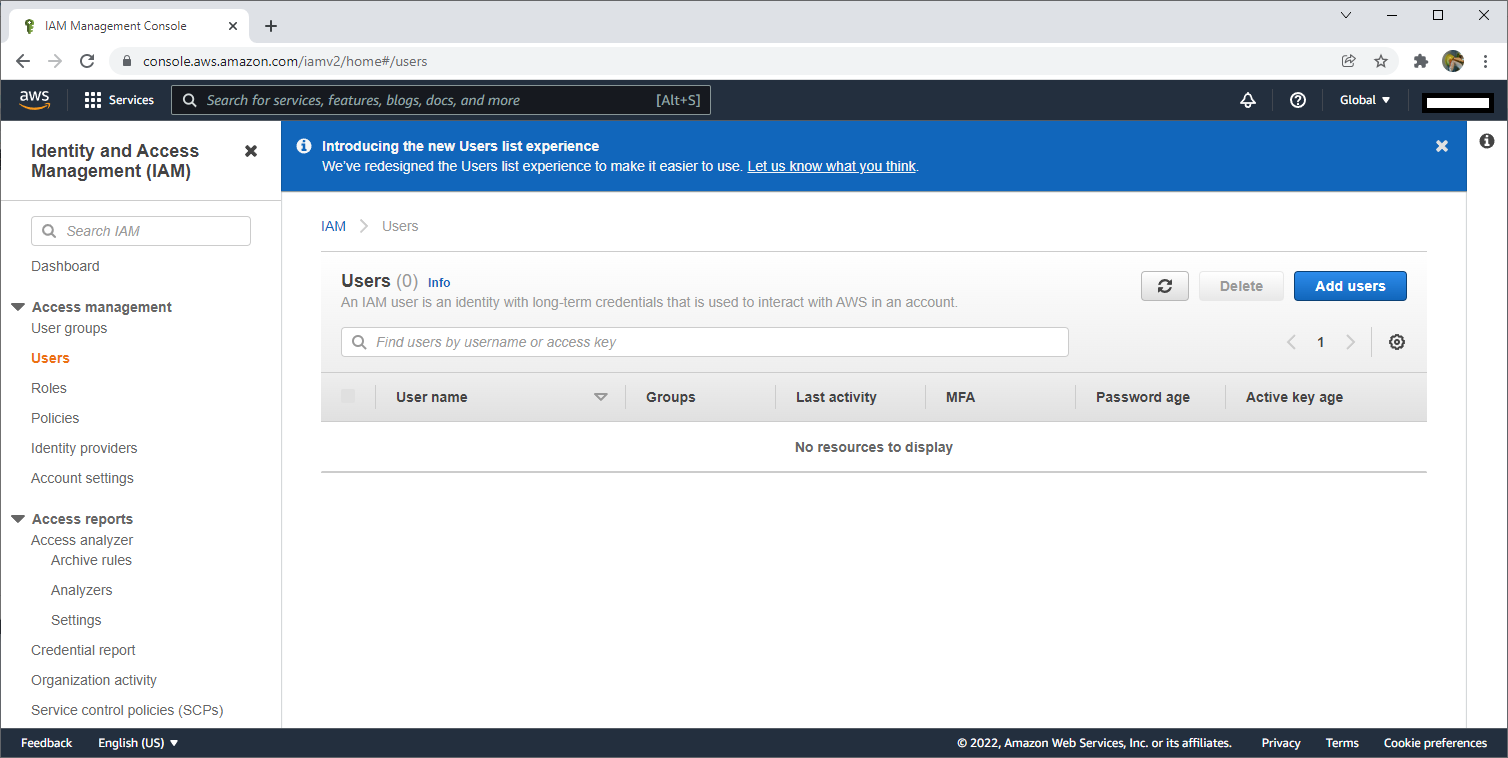Select Users in the sidebar
Viewport: 1508px width, 758px height.
coord(50,358)
